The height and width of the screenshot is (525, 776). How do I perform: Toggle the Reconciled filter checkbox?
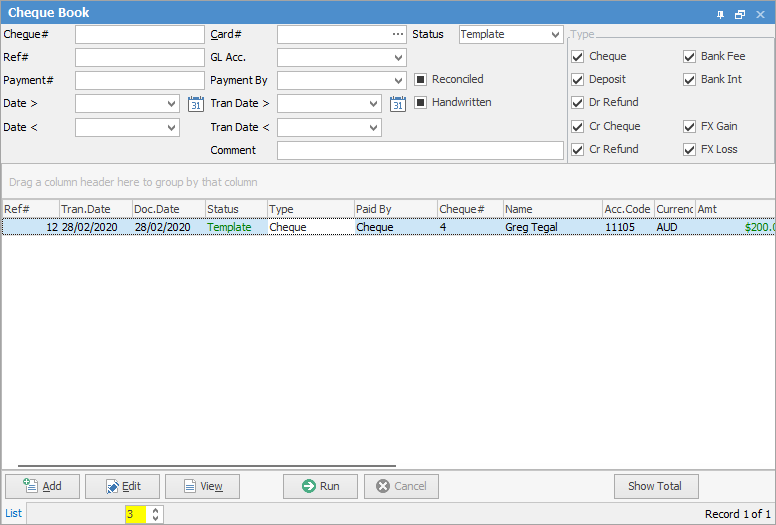click(x=420, y=79)
